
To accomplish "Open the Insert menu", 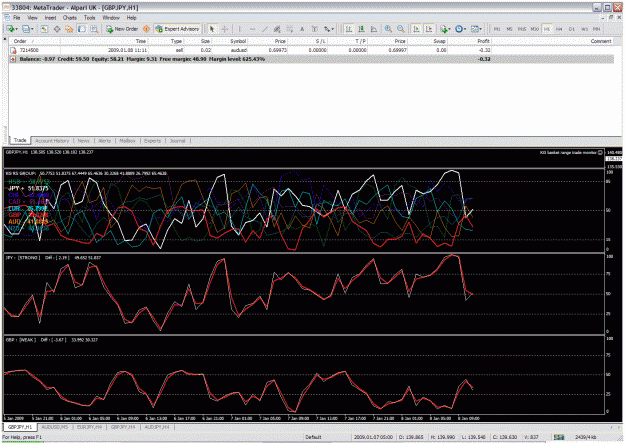I will coord(50,18).
